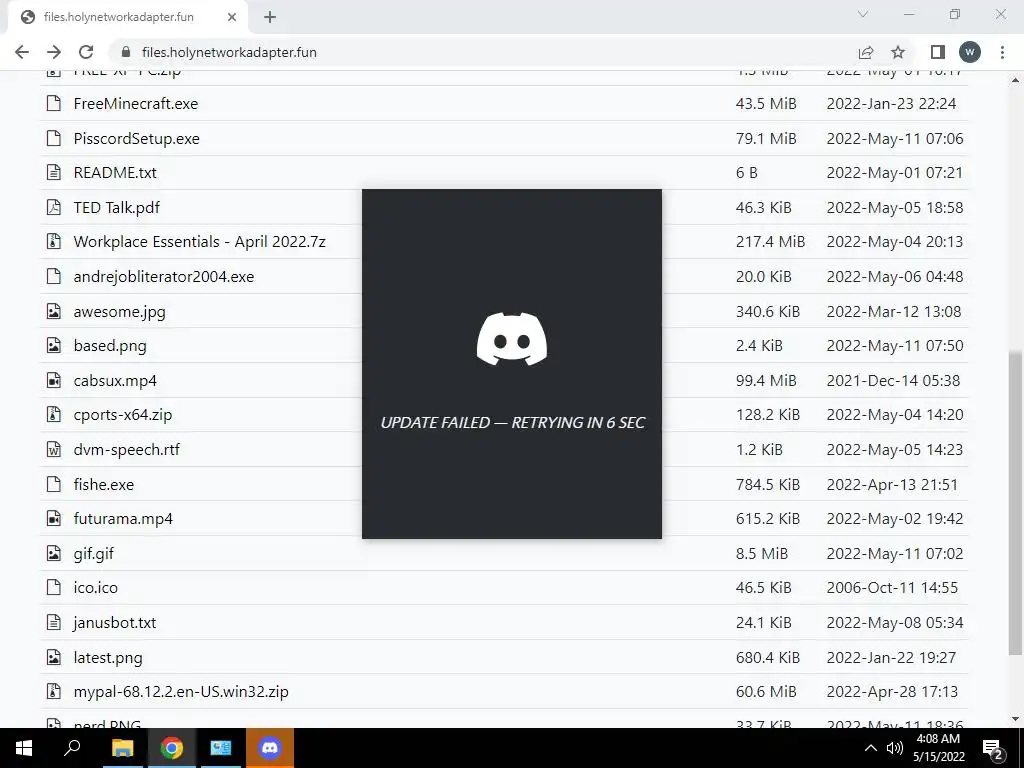
Task: Open the FreeMinecraft.exe link
Action: point(136,103)
